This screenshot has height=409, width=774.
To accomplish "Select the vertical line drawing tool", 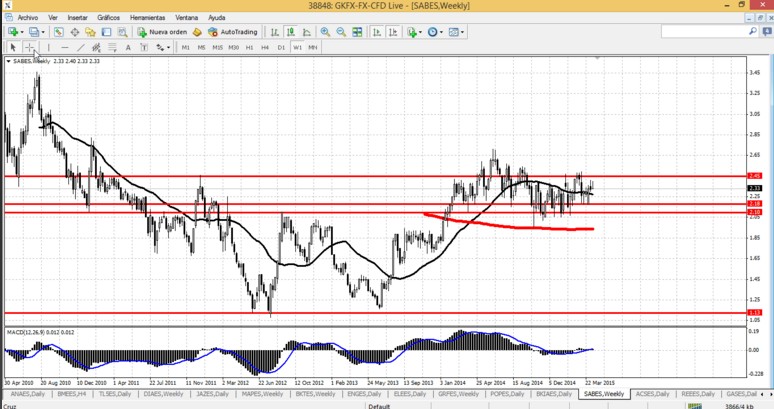I will 48,47.
